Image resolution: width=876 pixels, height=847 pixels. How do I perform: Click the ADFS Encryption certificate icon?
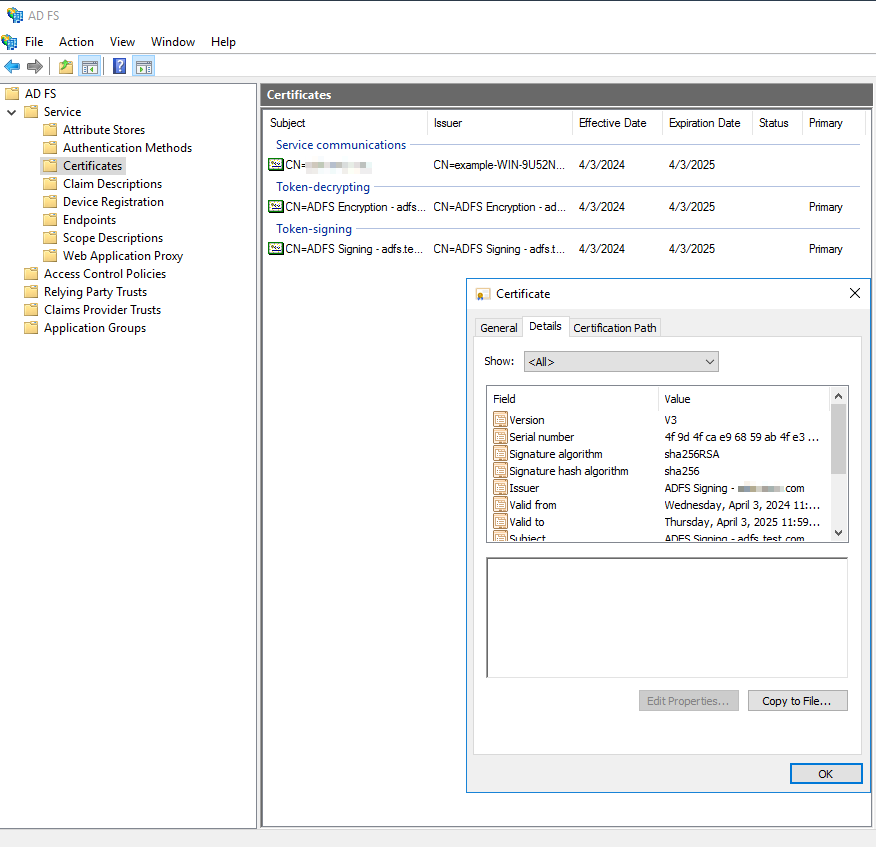coord(275,207)
